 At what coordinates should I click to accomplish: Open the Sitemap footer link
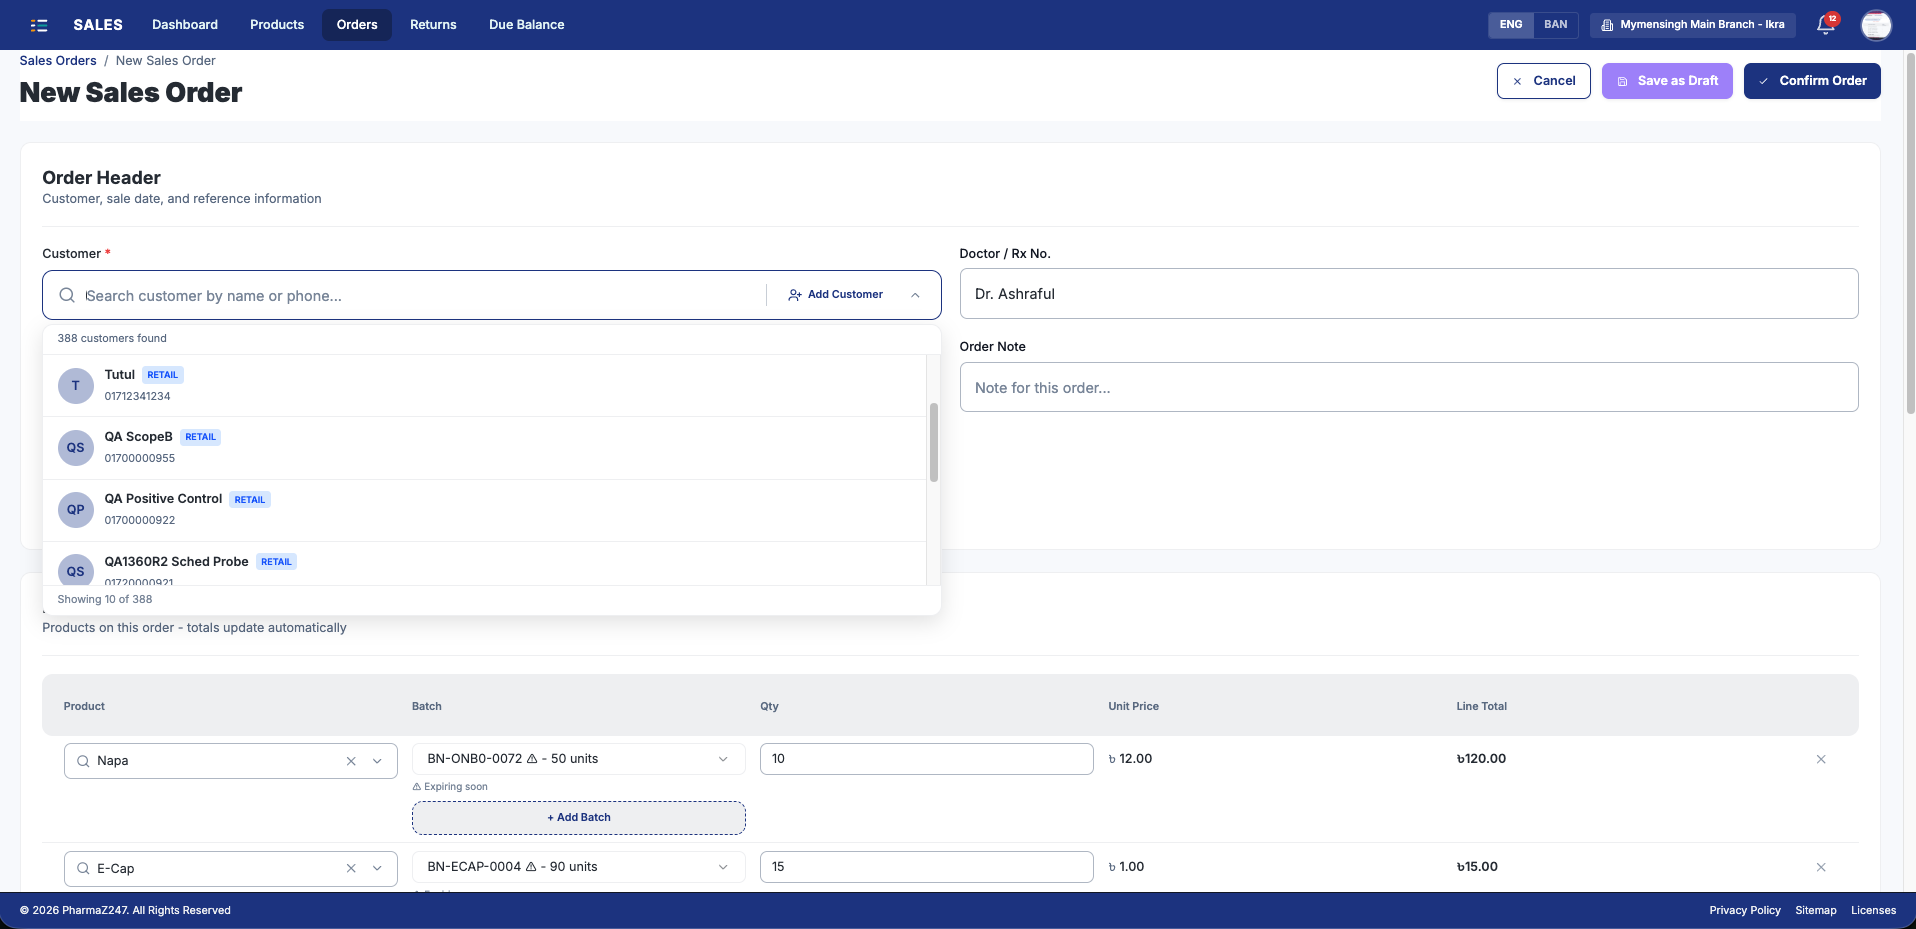[x=1816, y=911]
